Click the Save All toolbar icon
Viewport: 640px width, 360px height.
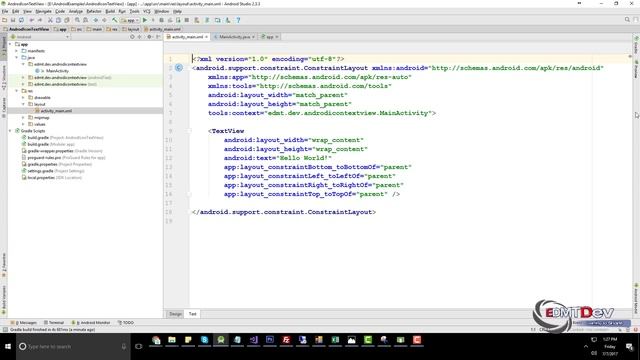(13, 20)
